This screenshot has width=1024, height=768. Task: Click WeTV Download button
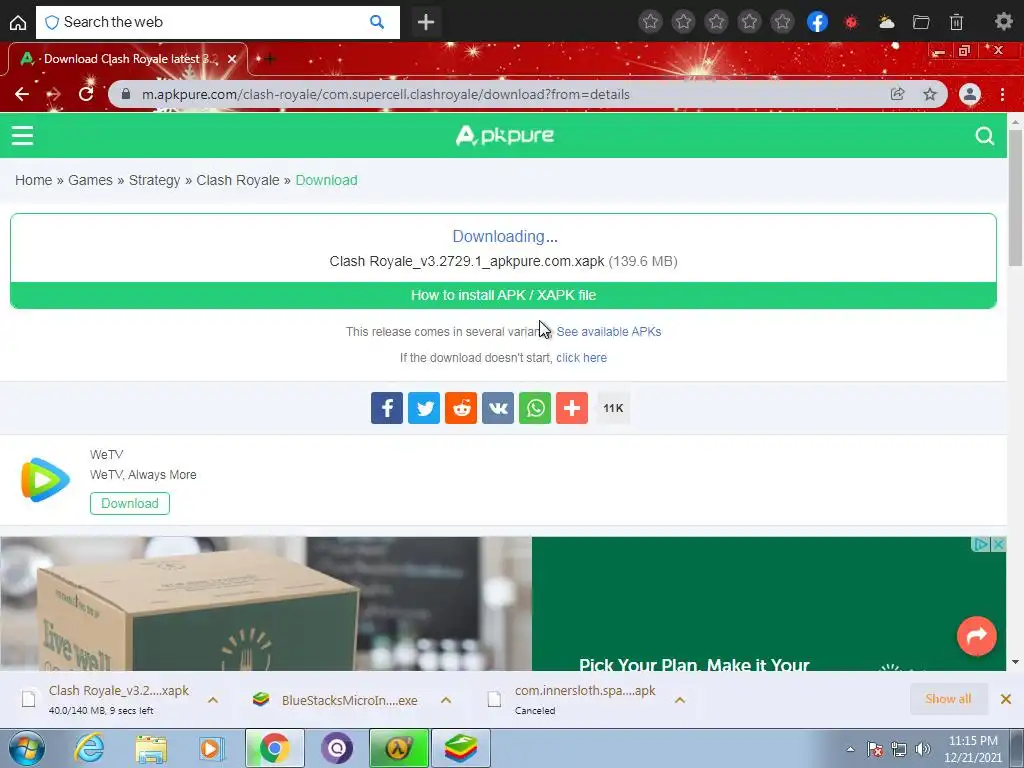(x=130, y=504)
